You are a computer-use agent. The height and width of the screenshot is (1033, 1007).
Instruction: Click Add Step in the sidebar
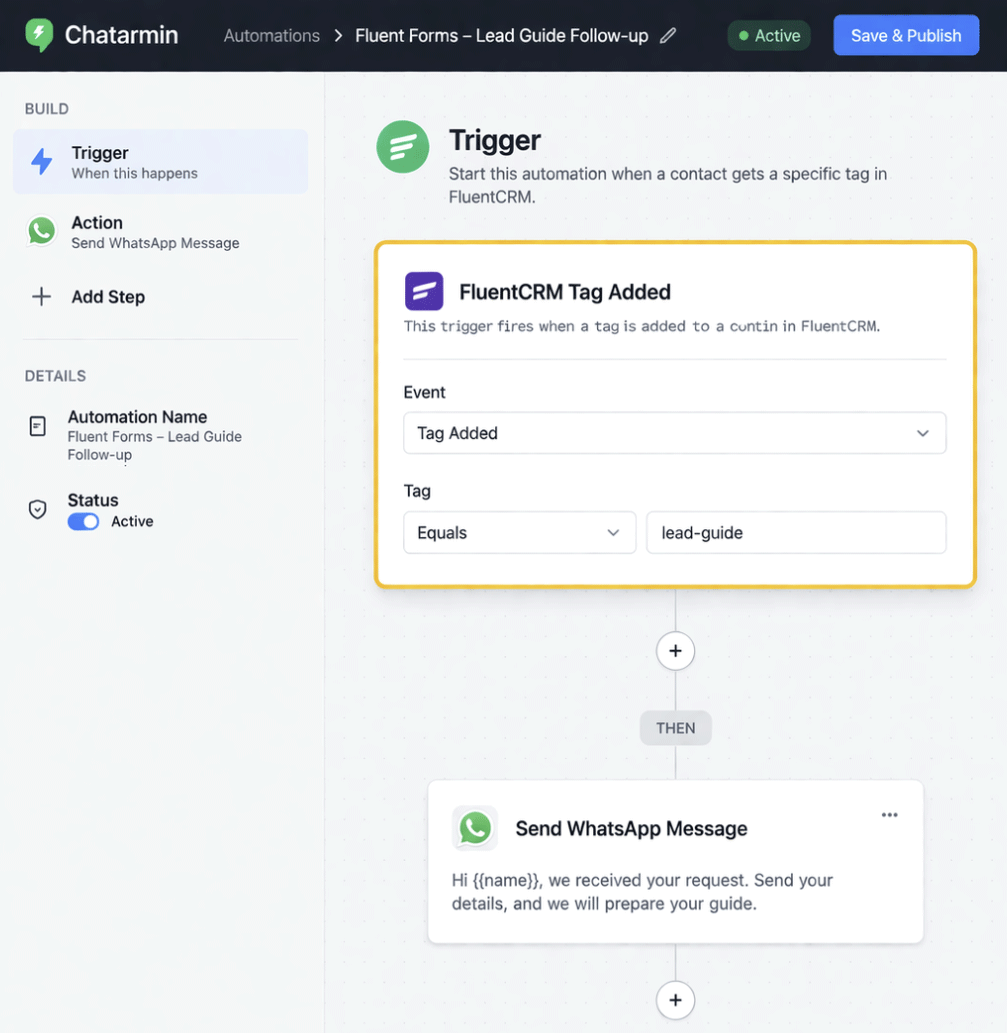coord(107,297)
